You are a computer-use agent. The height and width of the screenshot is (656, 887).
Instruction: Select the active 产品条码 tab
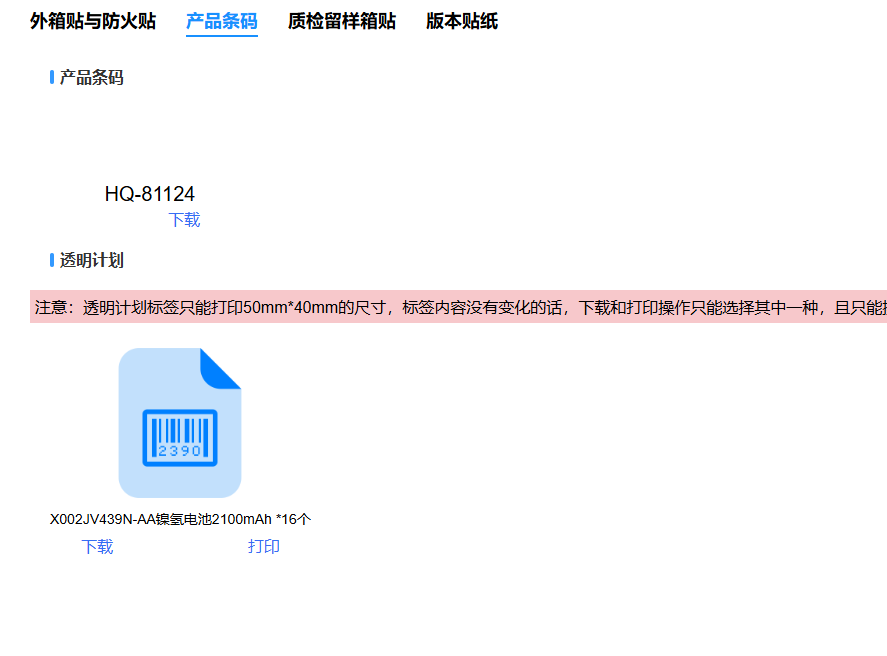pyautogui.click(x=222, y=21)
